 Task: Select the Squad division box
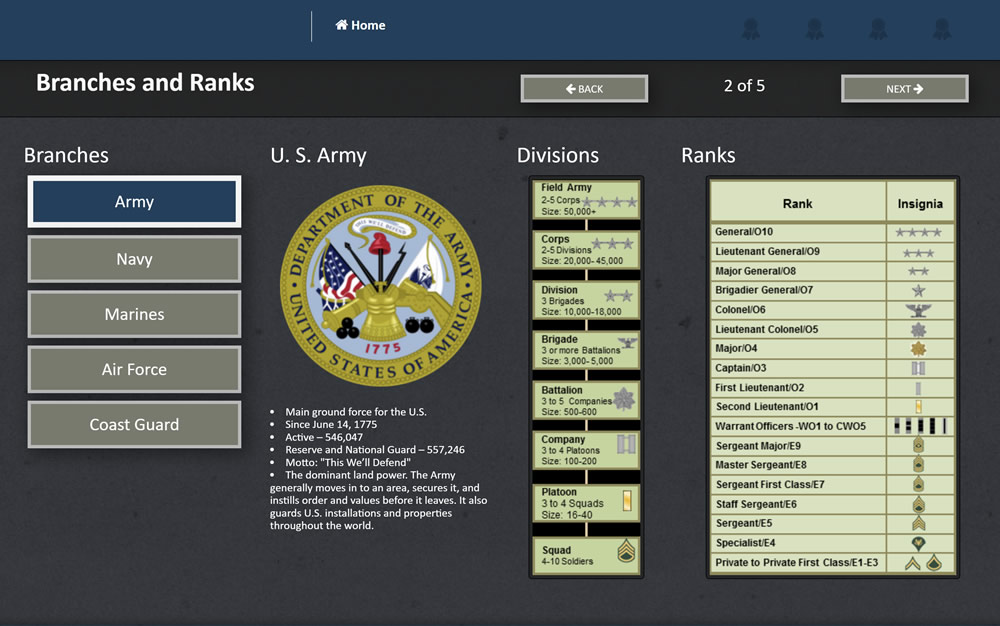coord(586,555)
